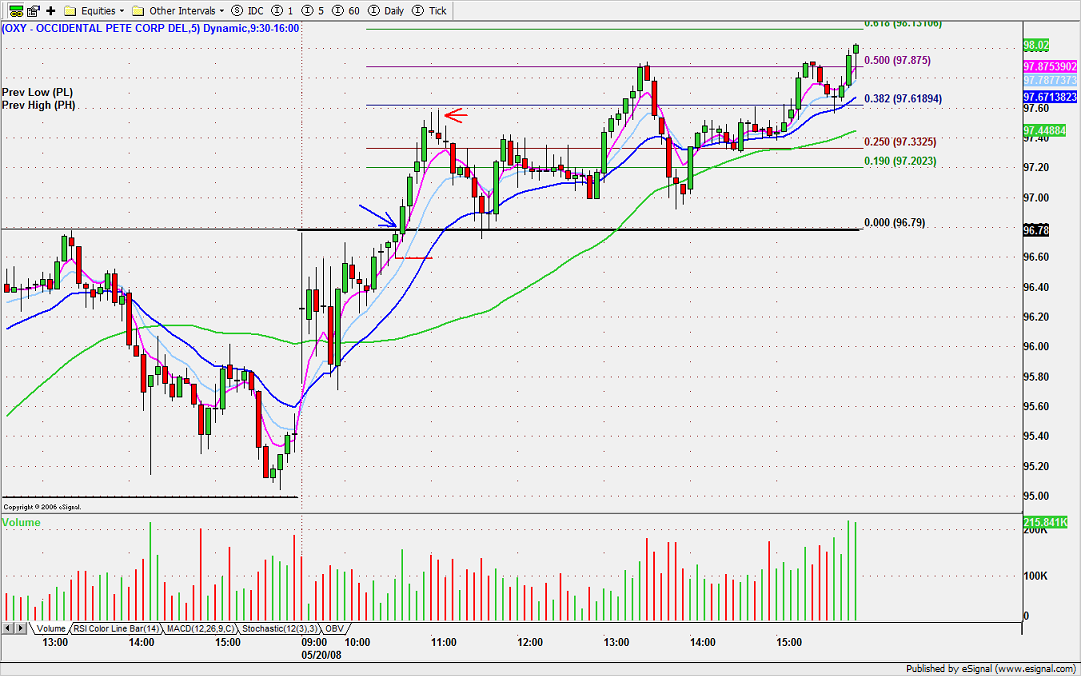Click the 05/20/08 date label
Viewport: 1081px width, 676px height.
click(321, 655)
